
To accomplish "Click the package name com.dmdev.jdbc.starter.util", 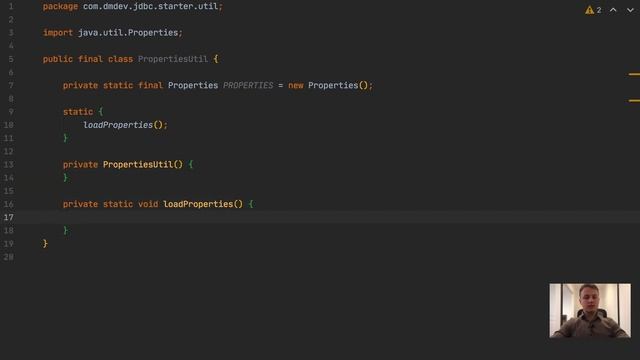I will (x=150, y=7).
